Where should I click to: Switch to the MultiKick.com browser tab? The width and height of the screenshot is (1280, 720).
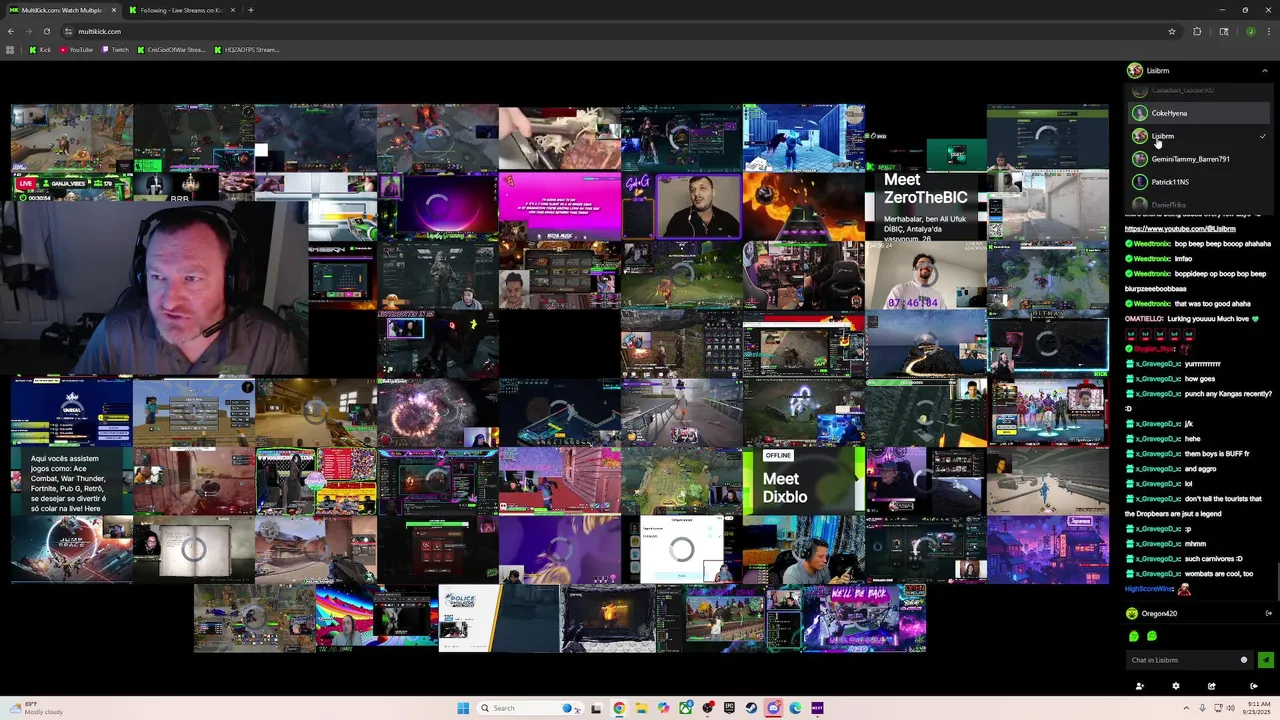pos(62,10)
